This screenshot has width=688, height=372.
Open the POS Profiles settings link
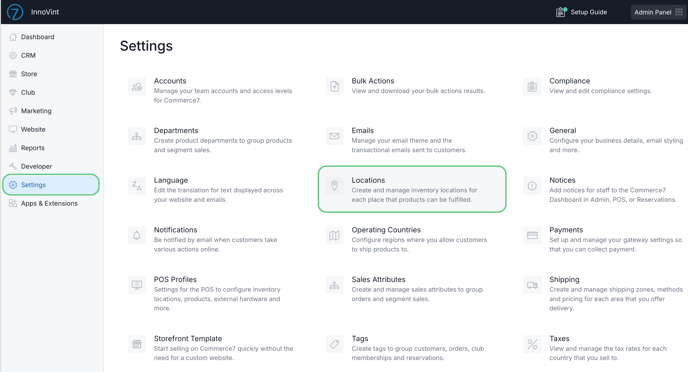point(175,279)
